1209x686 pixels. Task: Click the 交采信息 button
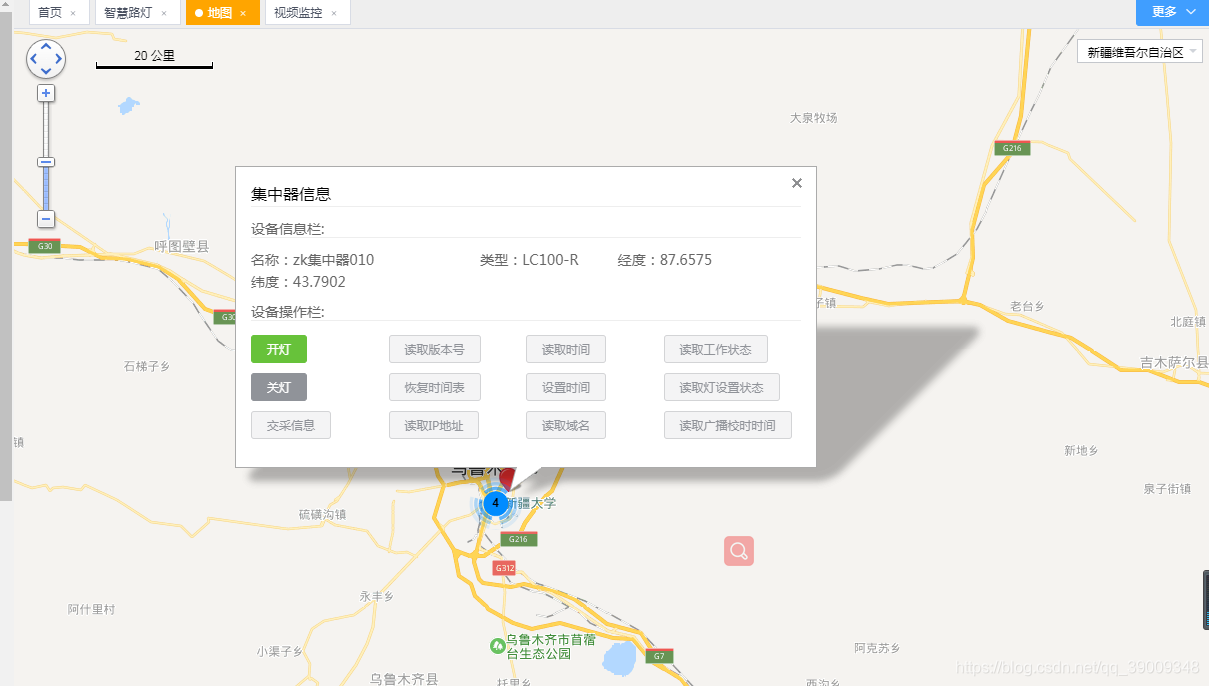pos(291,425)
